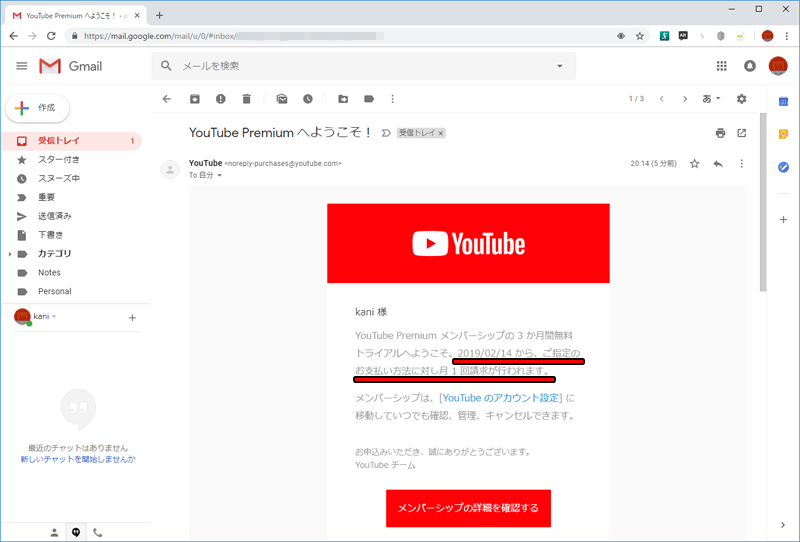The image size is (800, 542).
Task: Snooze this email
Action: tap(308, 99)
